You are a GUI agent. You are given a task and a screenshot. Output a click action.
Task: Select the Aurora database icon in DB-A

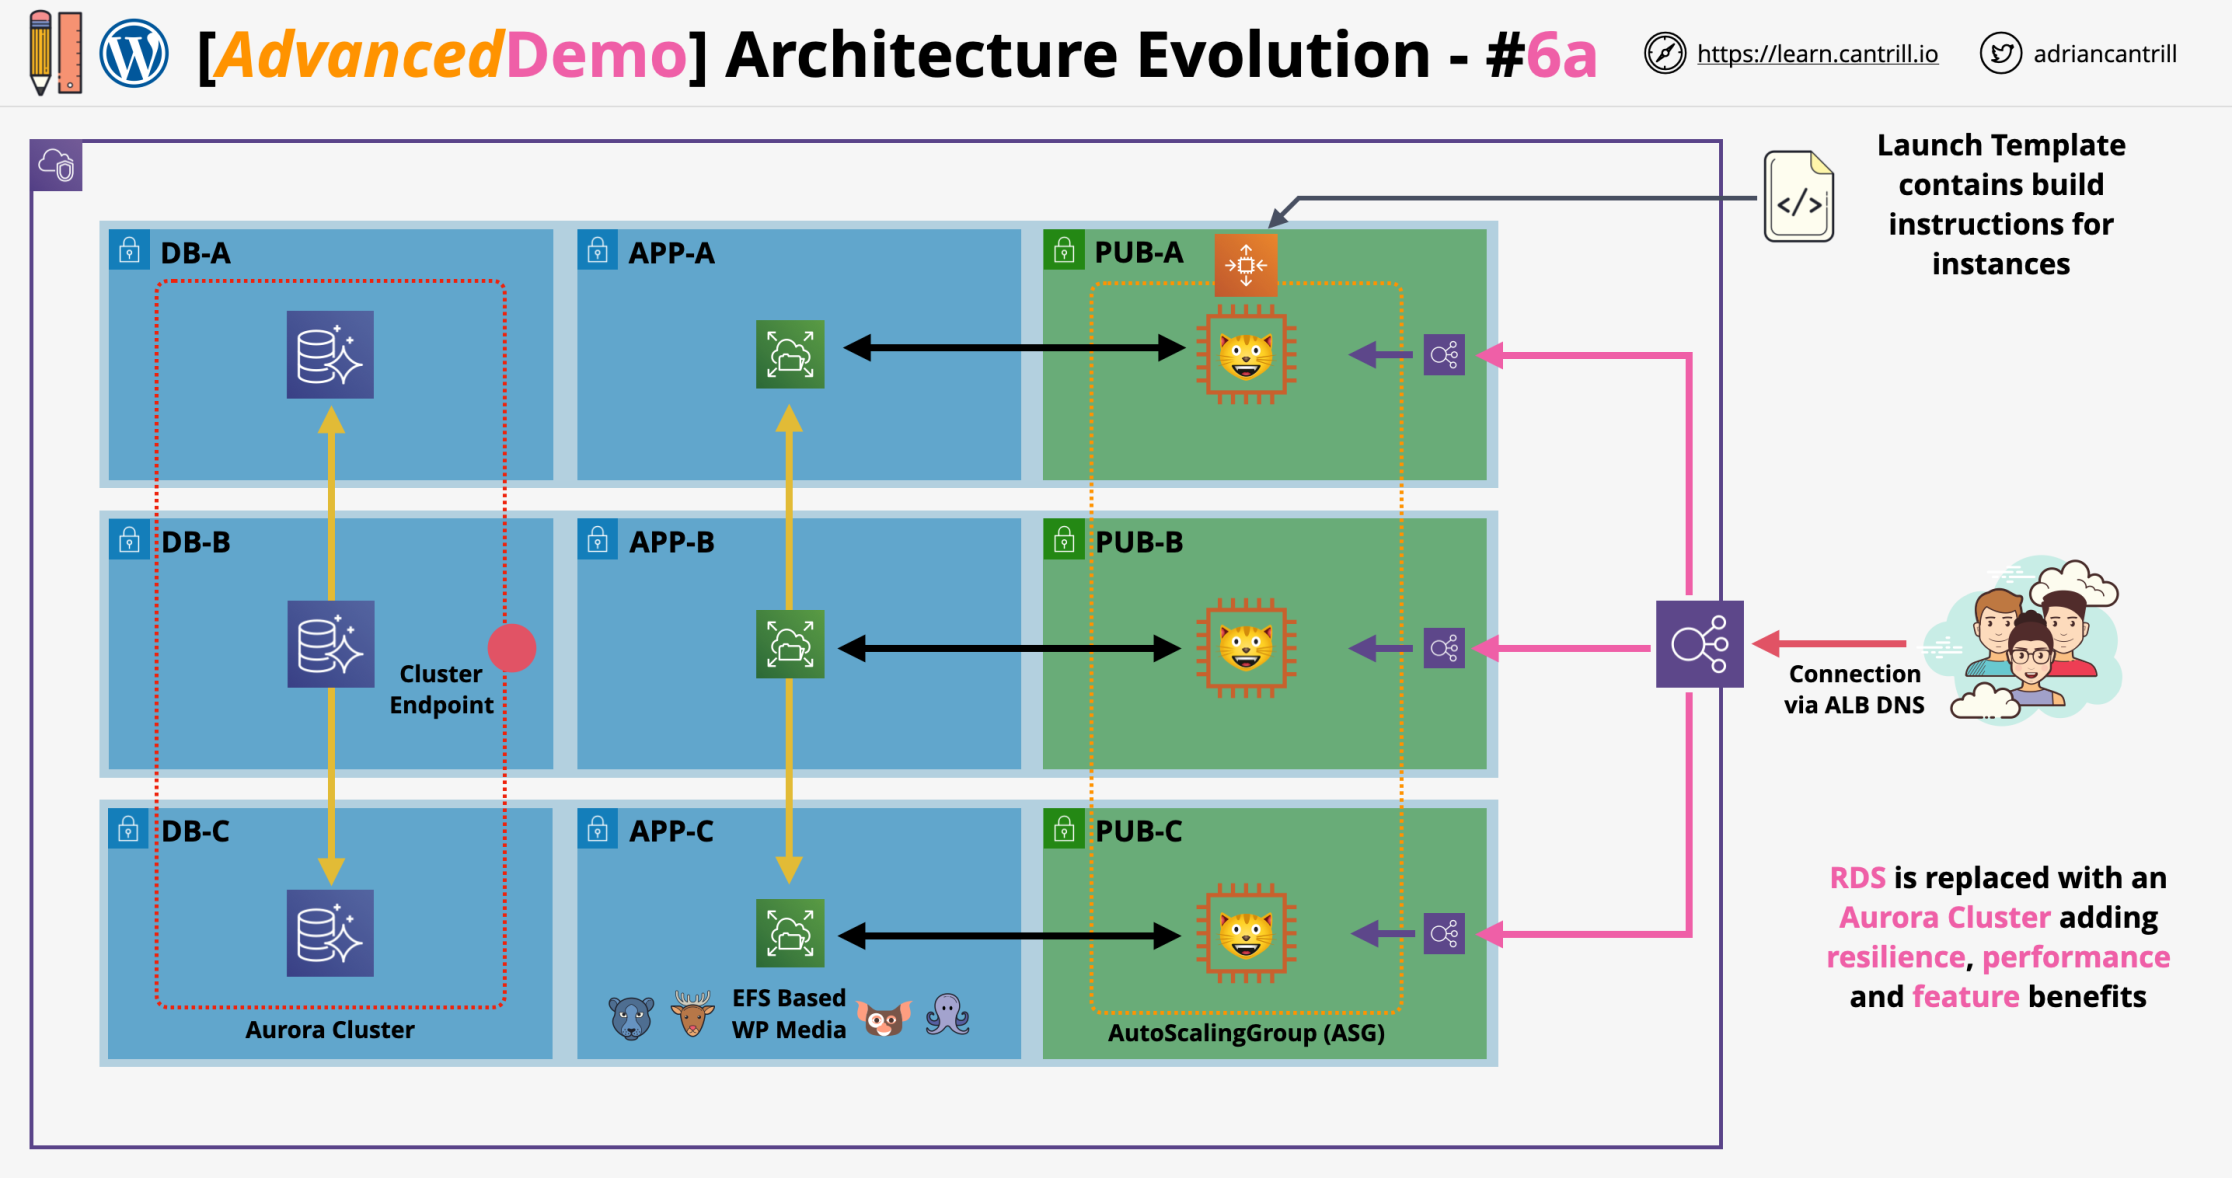click(x=330, y=355)
